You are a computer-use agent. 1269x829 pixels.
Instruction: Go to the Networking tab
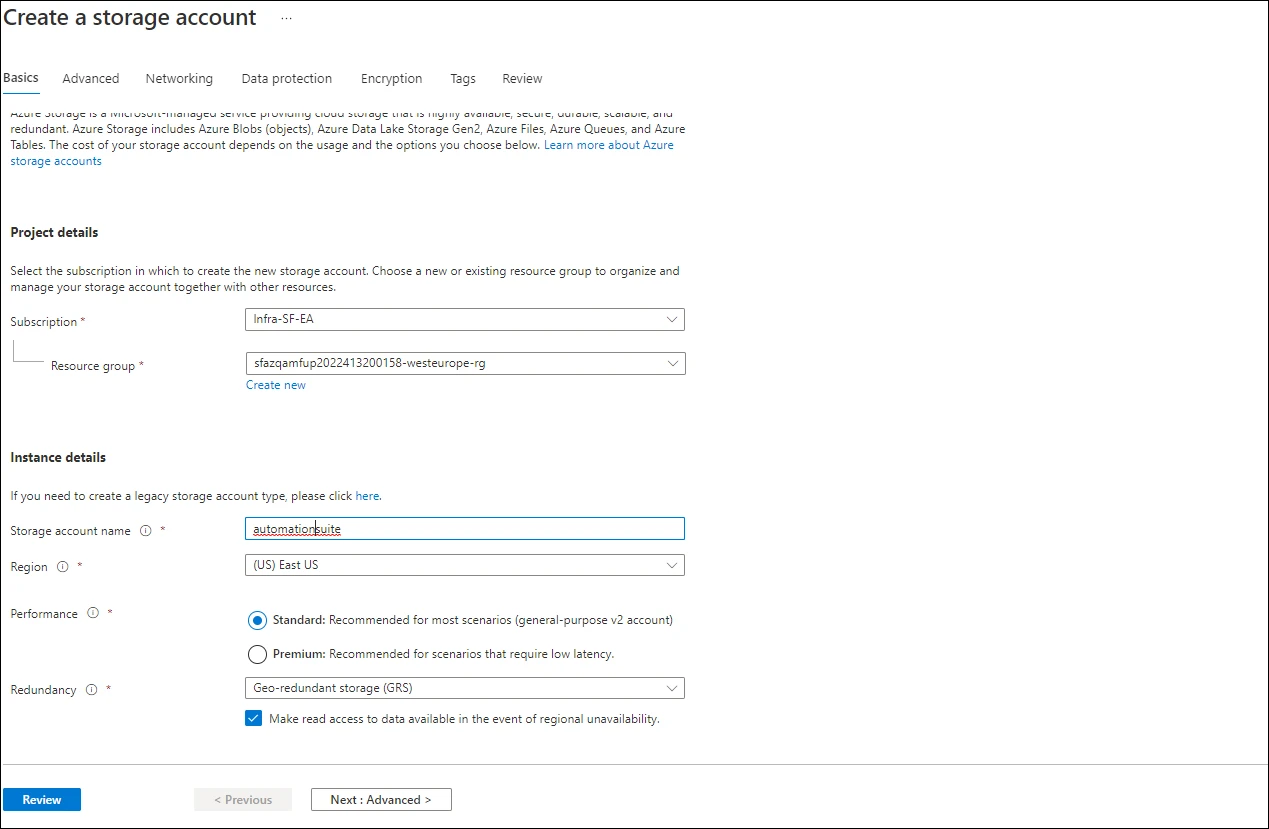(x=179, y=78)
